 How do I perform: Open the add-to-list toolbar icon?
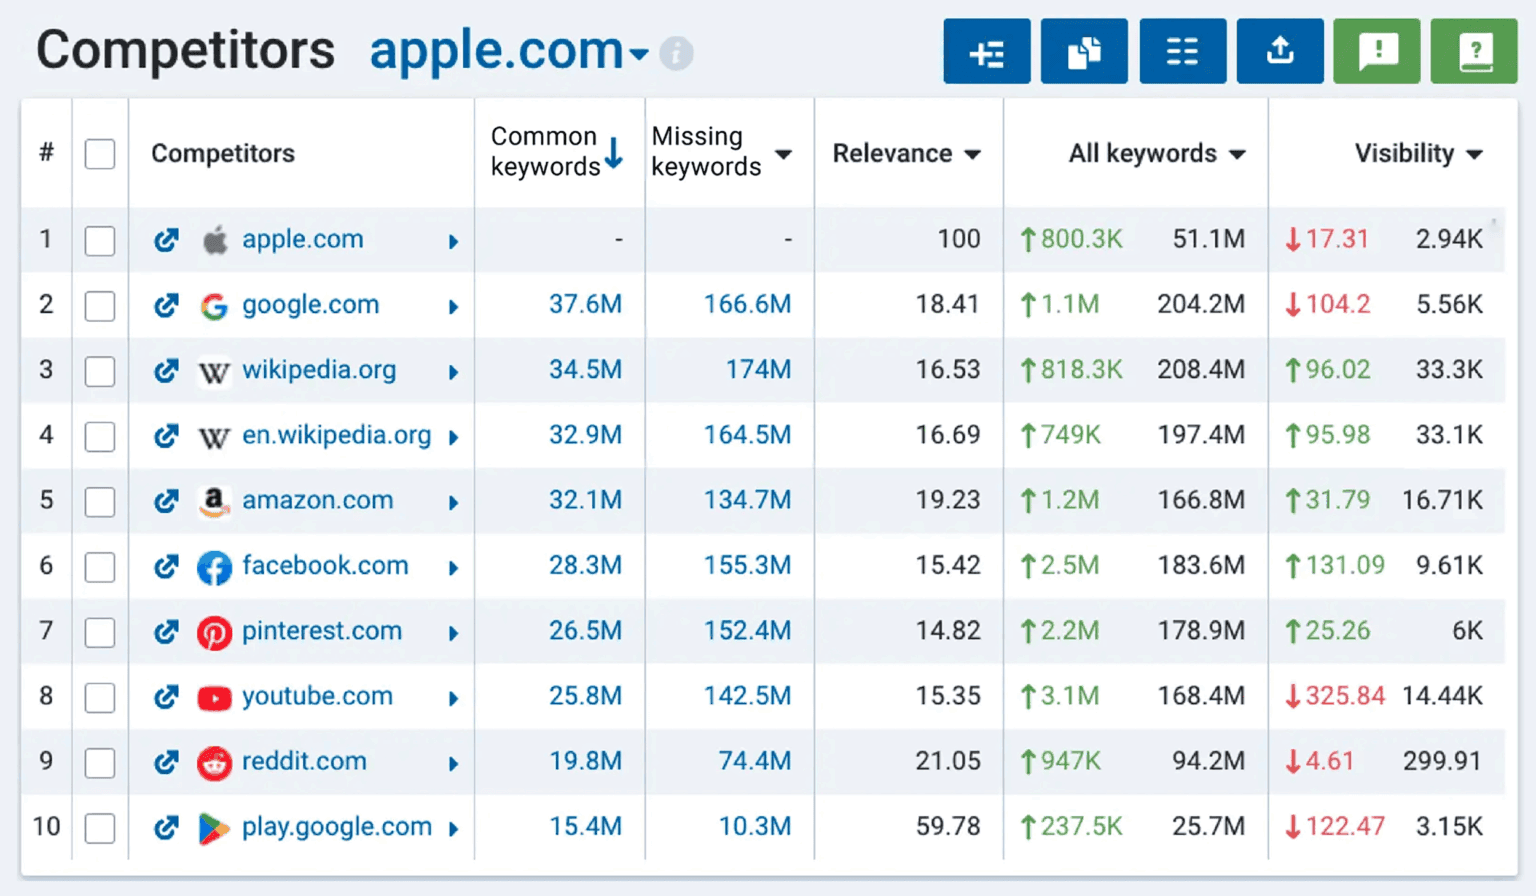[986, 51]
